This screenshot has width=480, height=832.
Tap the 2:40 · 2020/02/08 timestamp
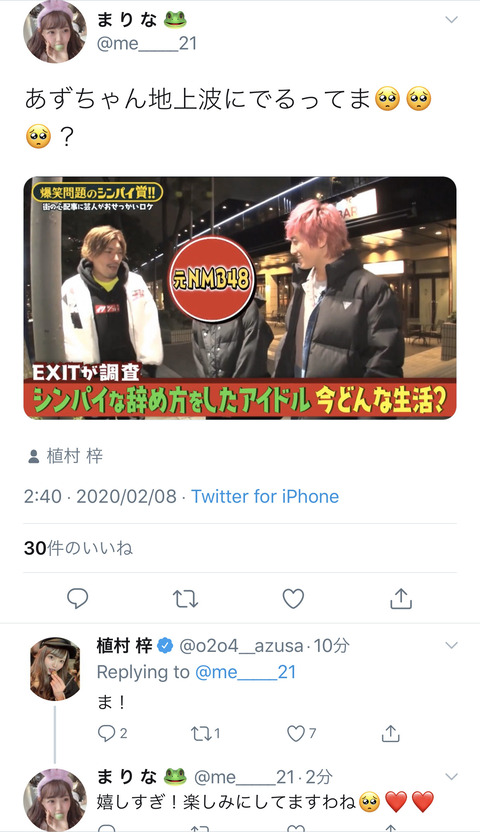pyautogui.click(x=100, y=496)
